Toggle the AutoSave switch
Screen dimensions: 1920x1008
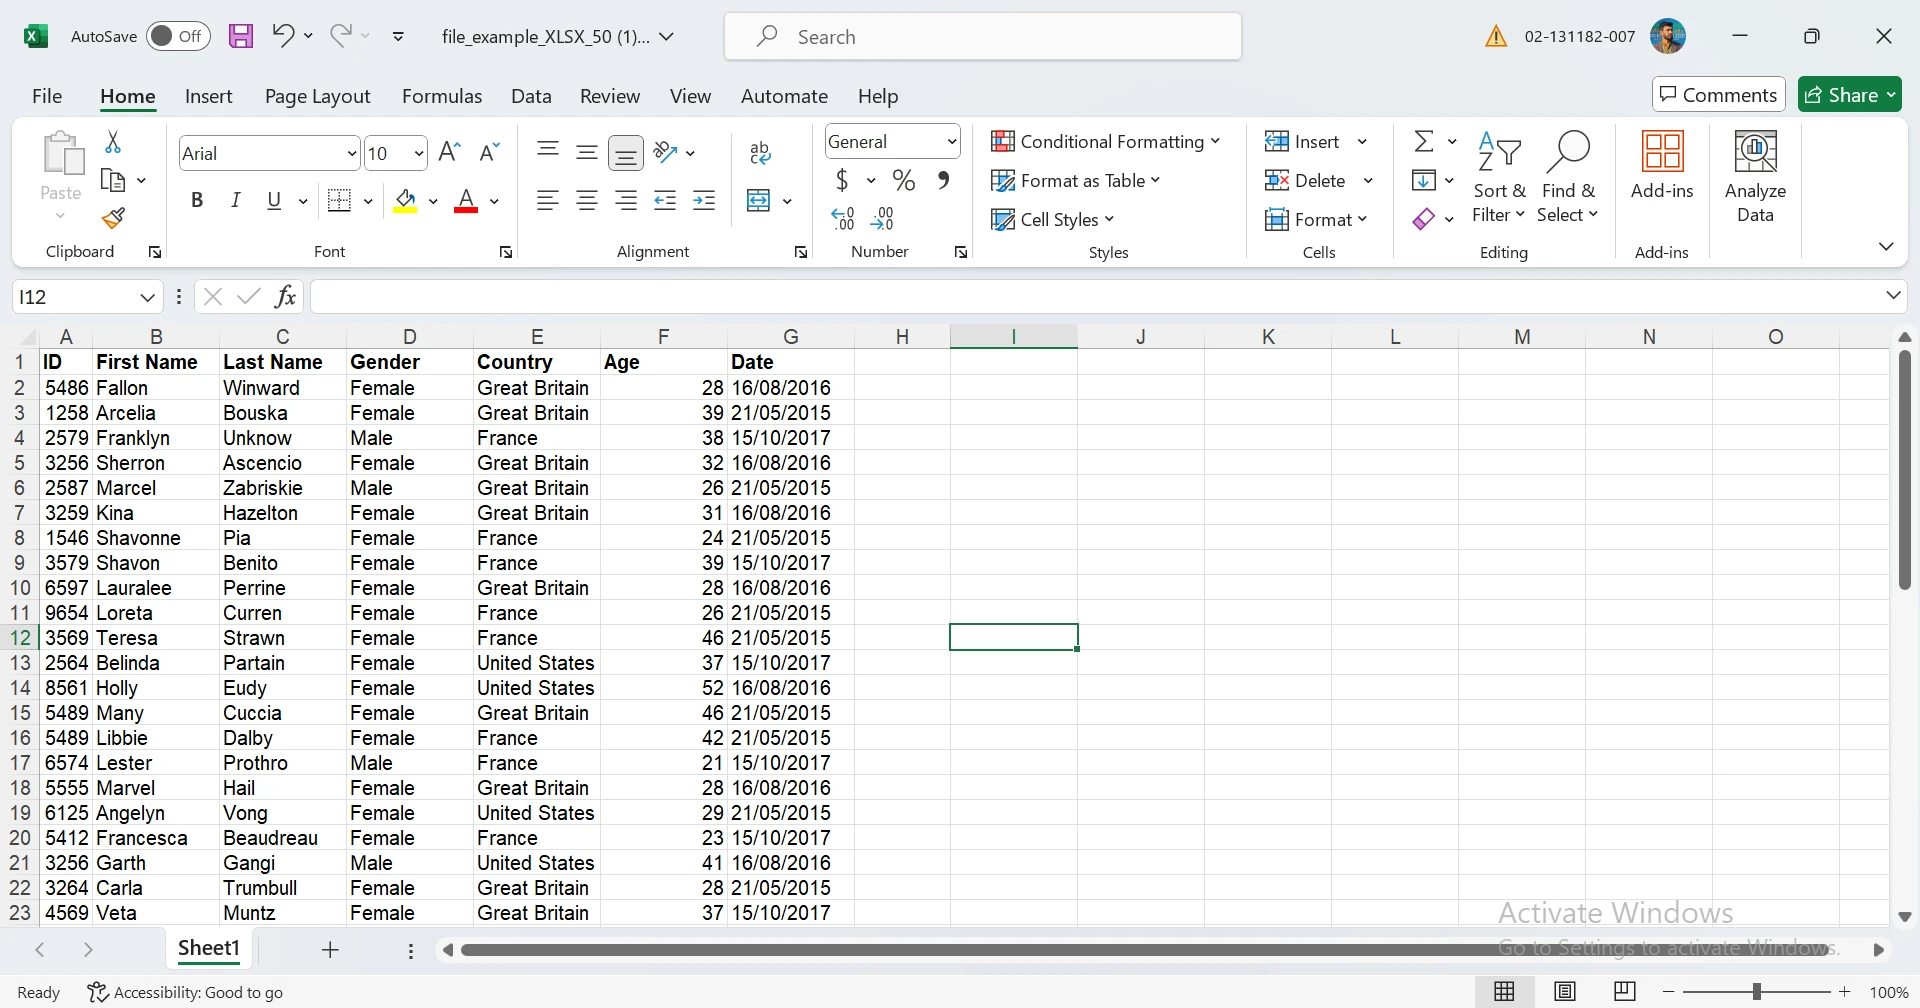[x=178, y=37]
